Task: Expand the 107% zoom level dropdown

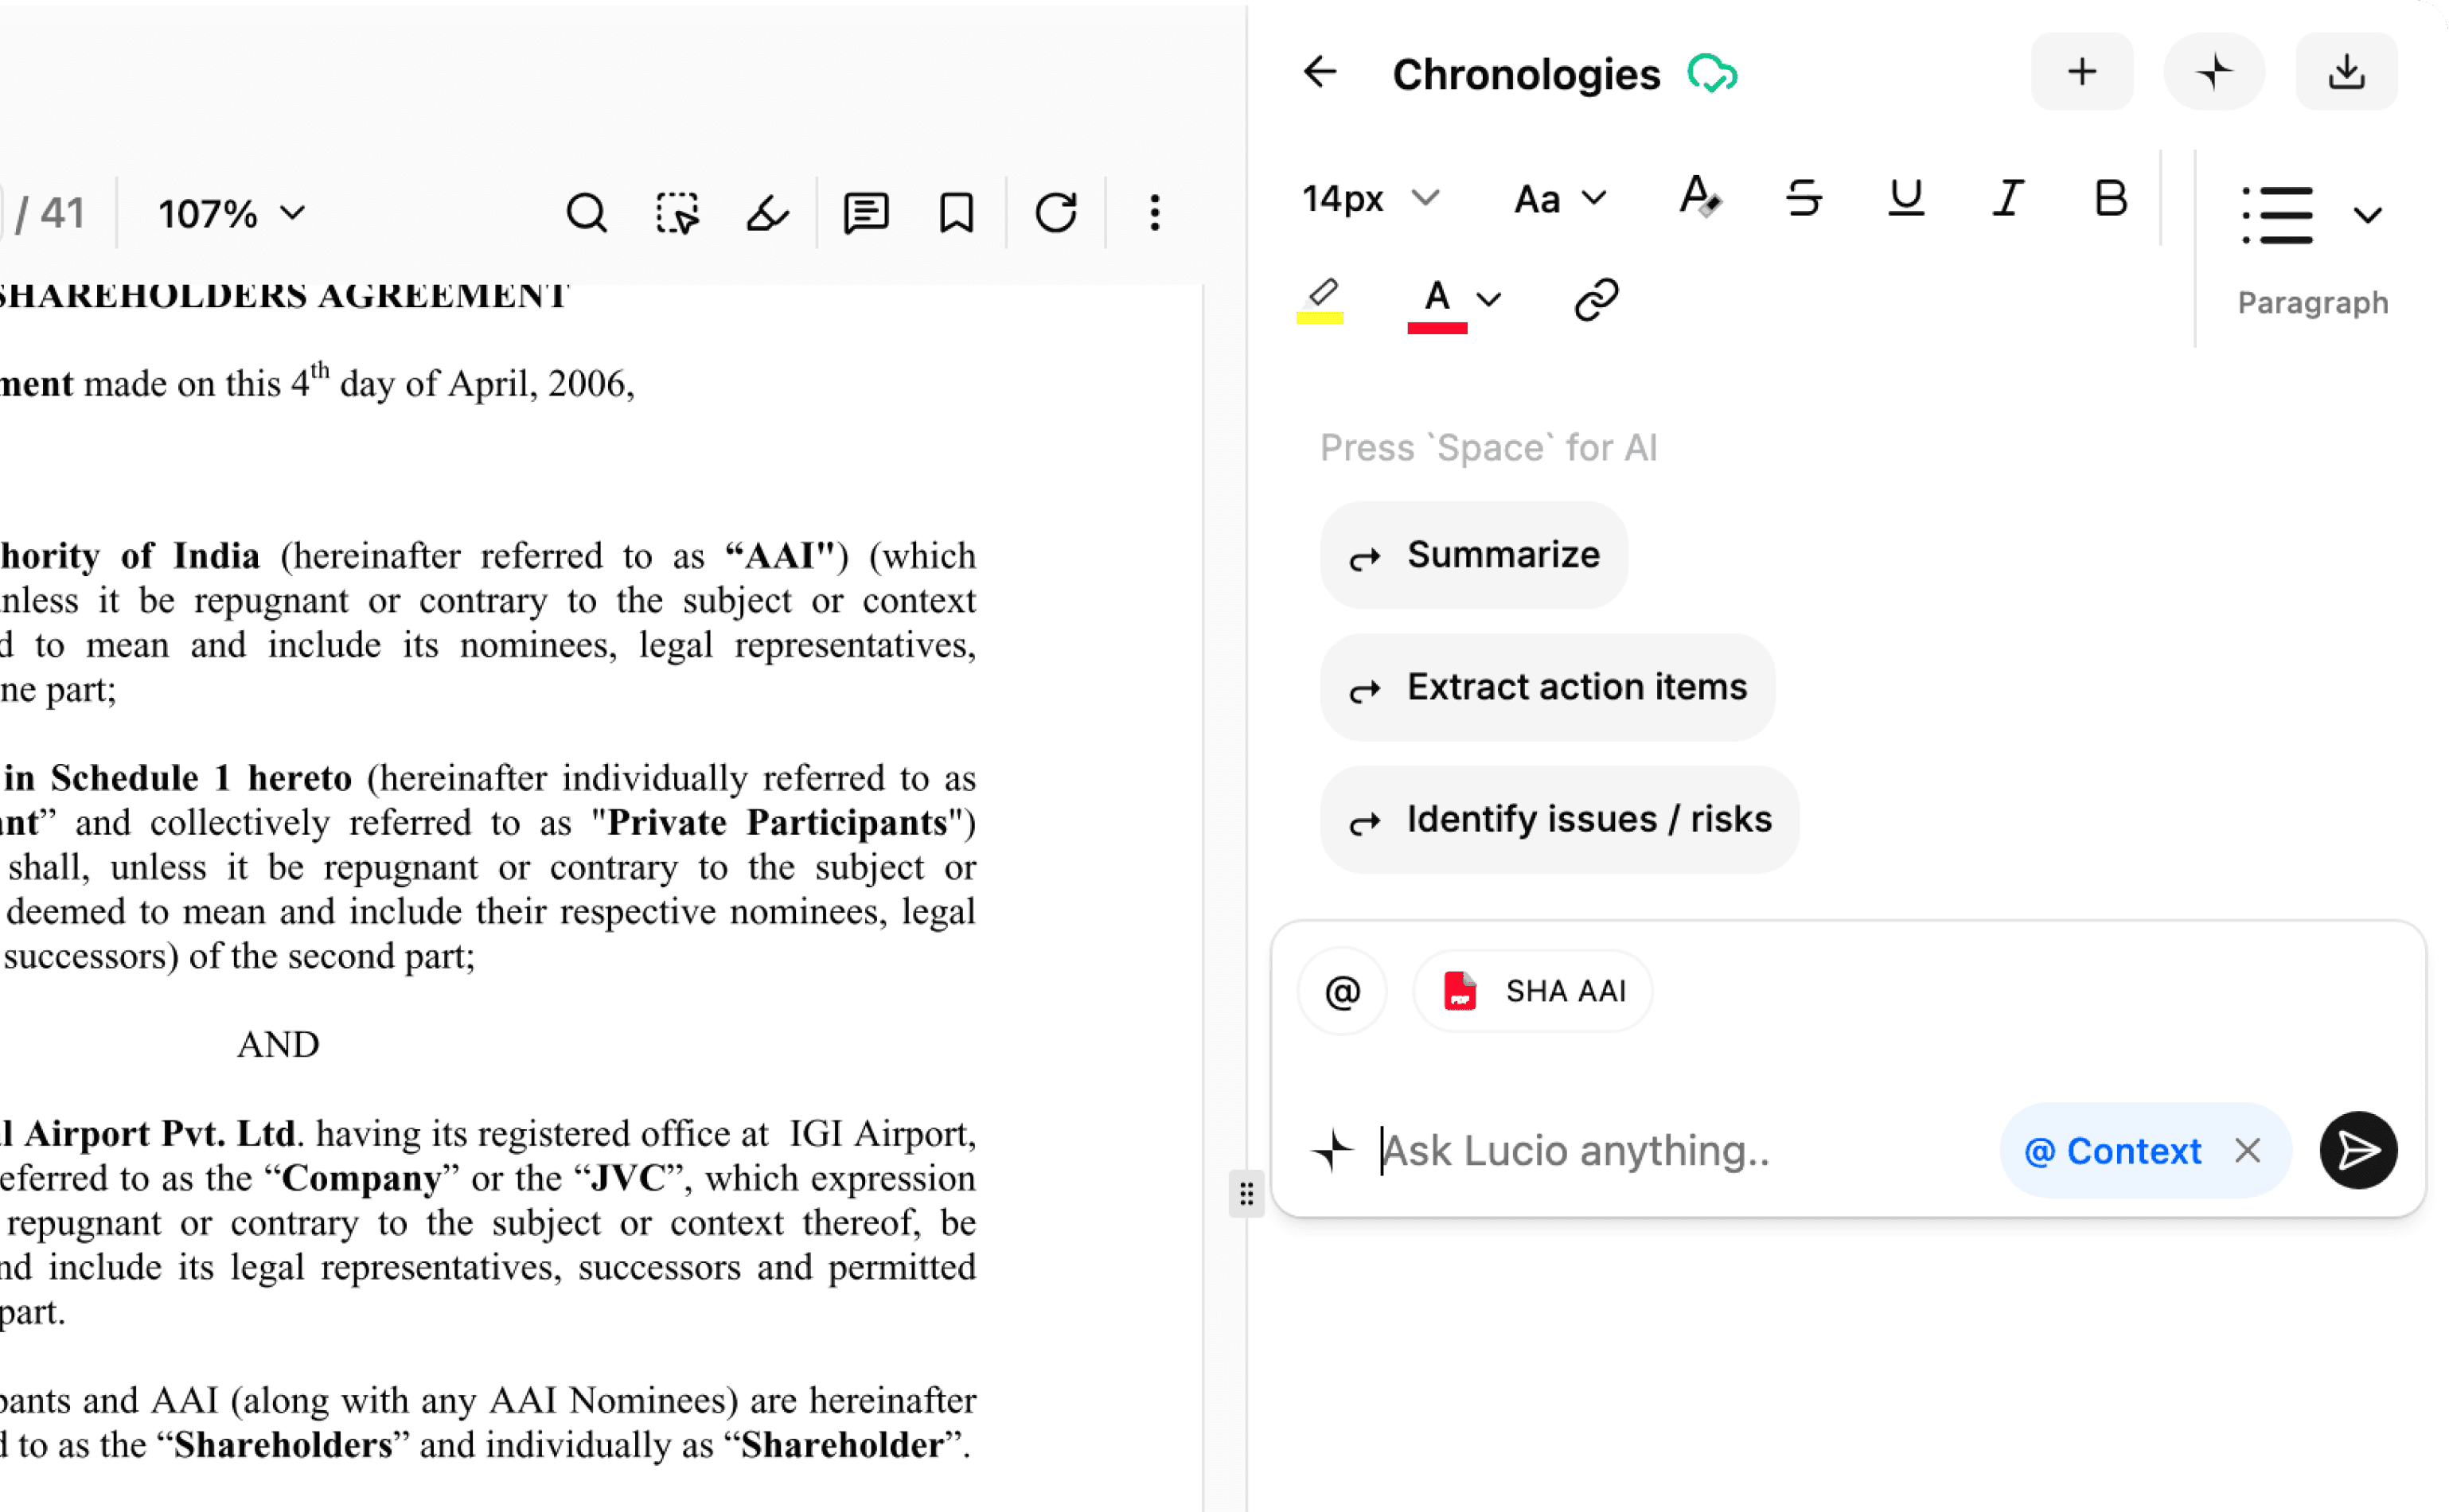Action: 232,213
